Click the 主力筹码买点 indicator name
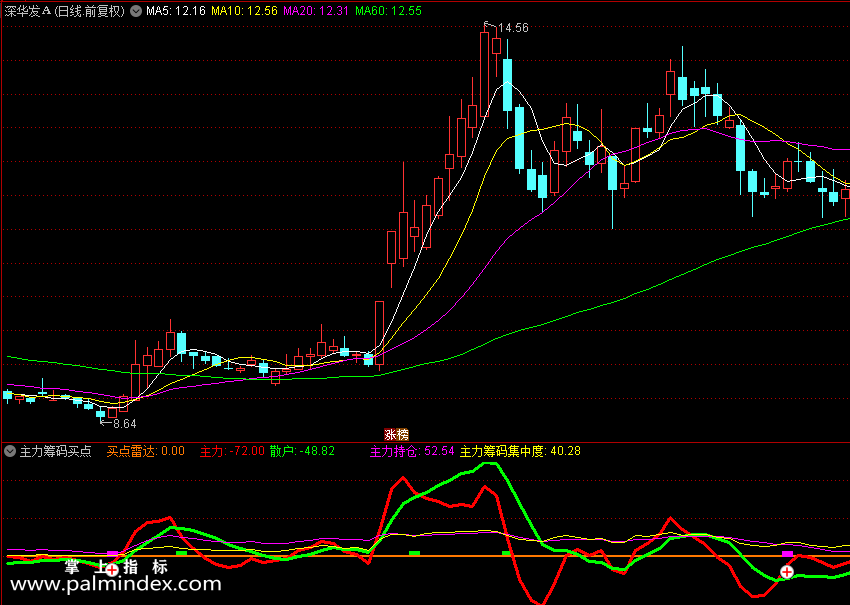 [55, 451]
